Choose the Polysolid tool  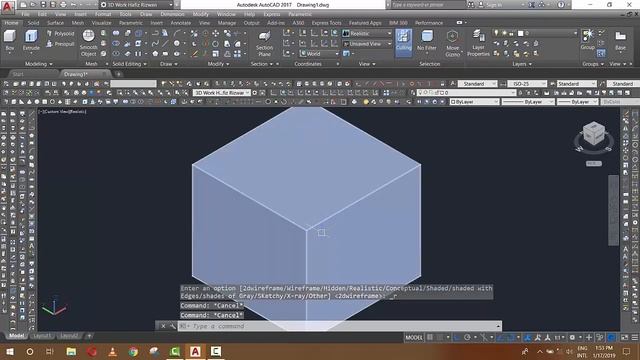(x=60, y=33)
